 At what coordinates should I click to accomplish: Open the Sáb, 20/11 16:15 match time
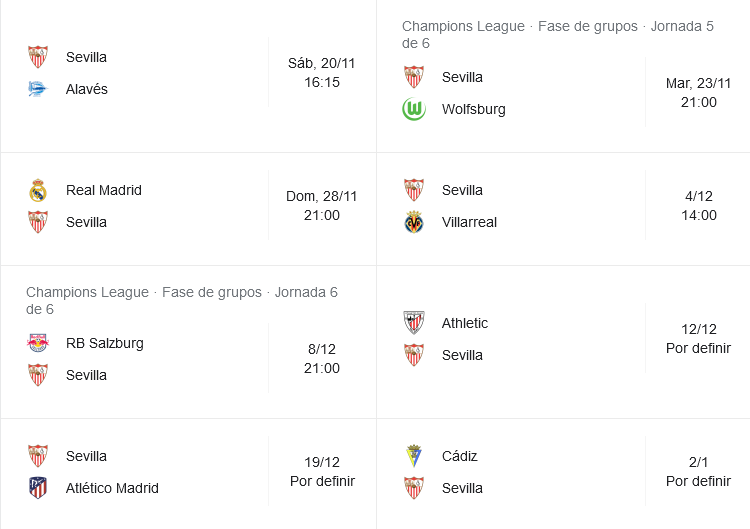(322, 73)
